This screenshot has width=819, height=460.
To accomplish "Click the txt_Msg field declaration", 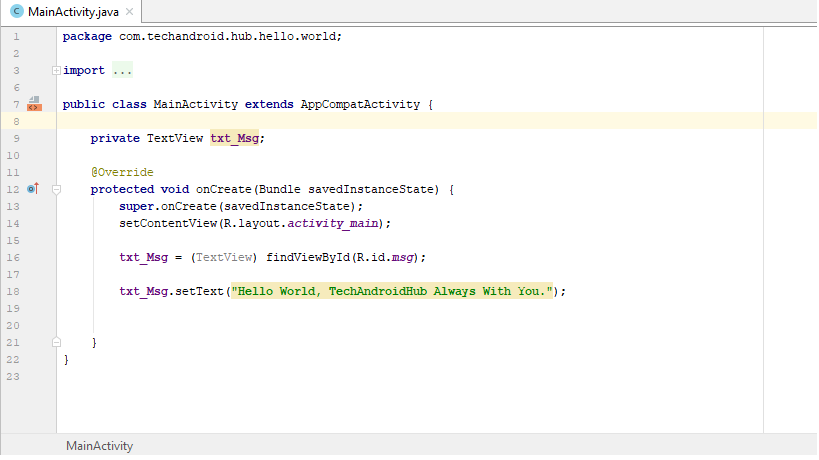I will click(237, 138).
